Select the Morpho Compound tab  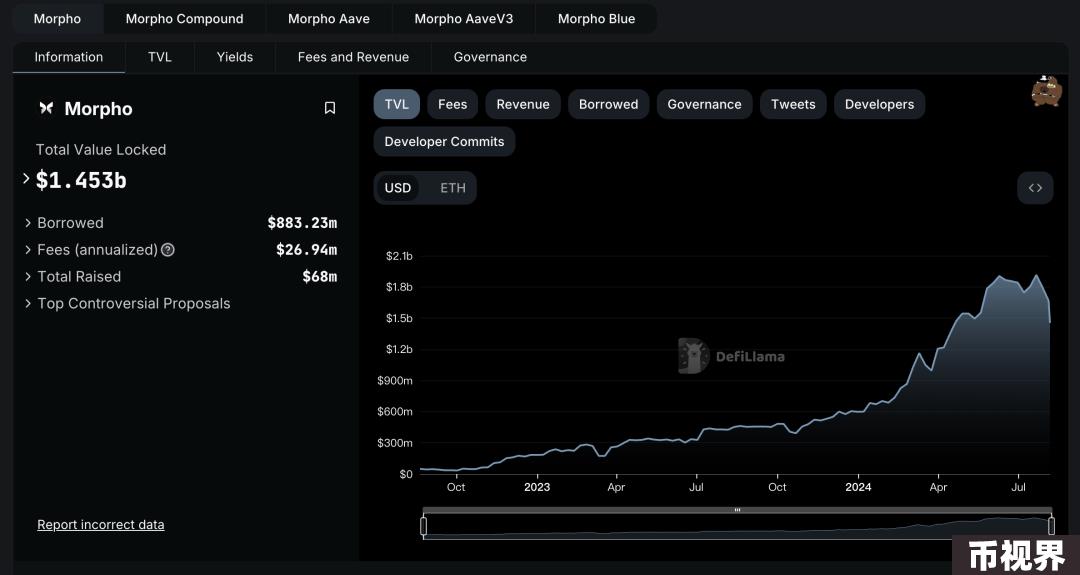(x=184, y=19)
